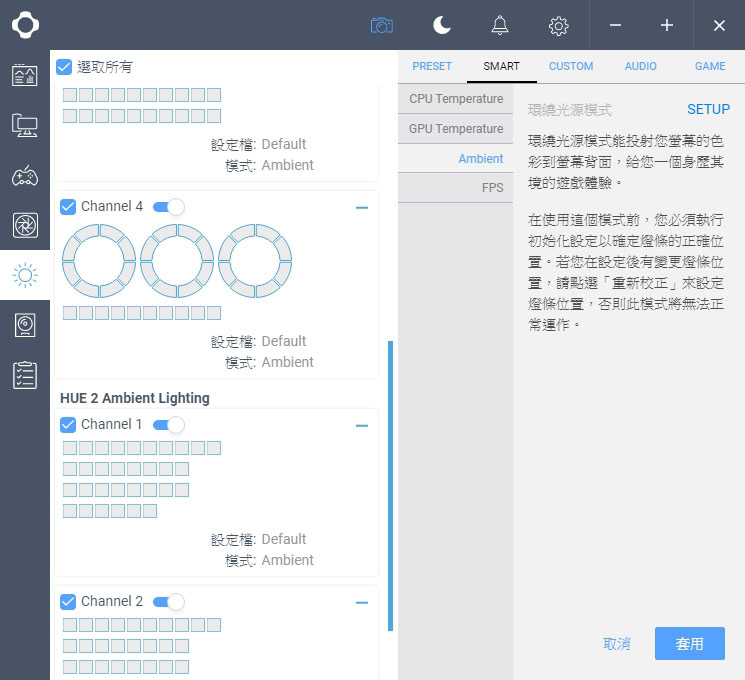This screenshot has width=745, height=680.
Task: Uncheck the HUE 2 Ambient Channel 1 checkbox
Action: tap(68, 425)
